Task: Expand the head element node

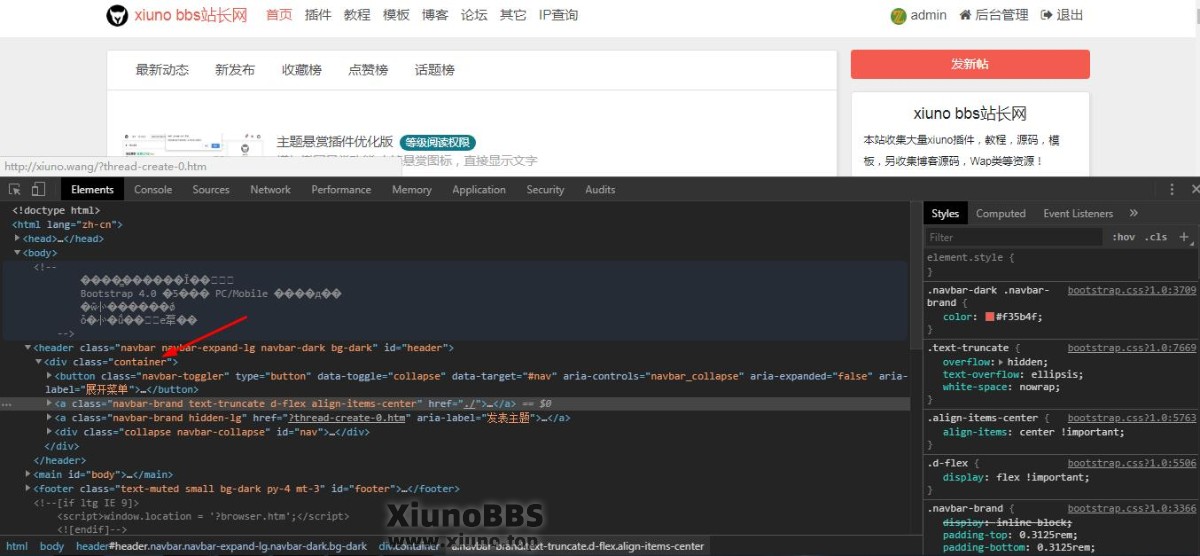Action: coord(17,239)
